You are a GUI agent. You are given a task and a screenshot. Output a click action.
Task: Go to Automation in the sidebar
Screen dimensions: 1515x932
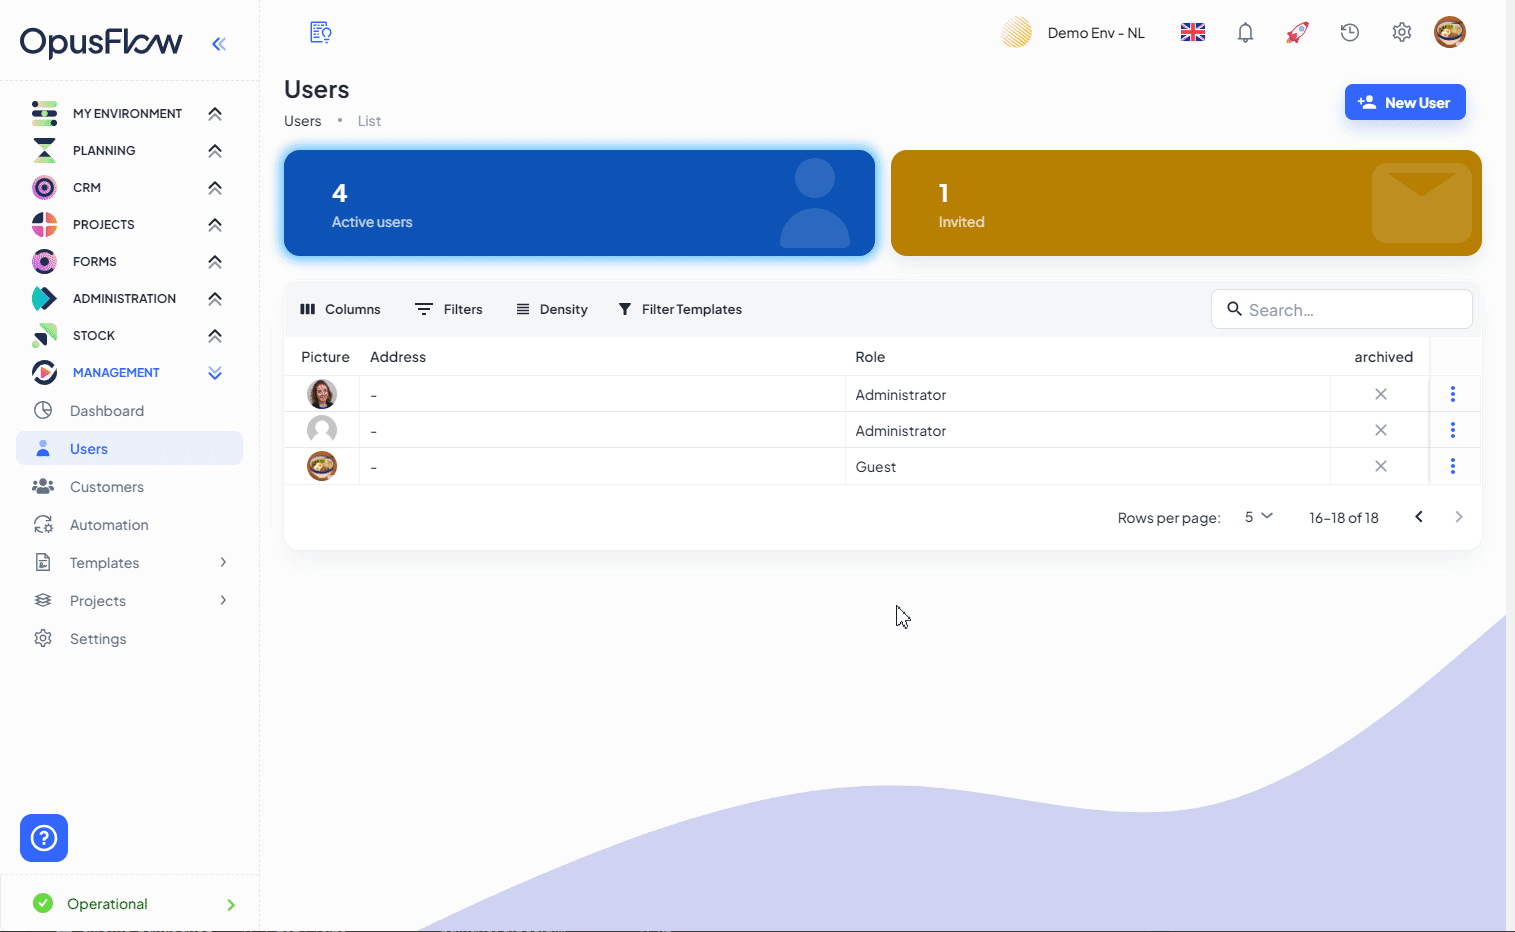point(109,525)
